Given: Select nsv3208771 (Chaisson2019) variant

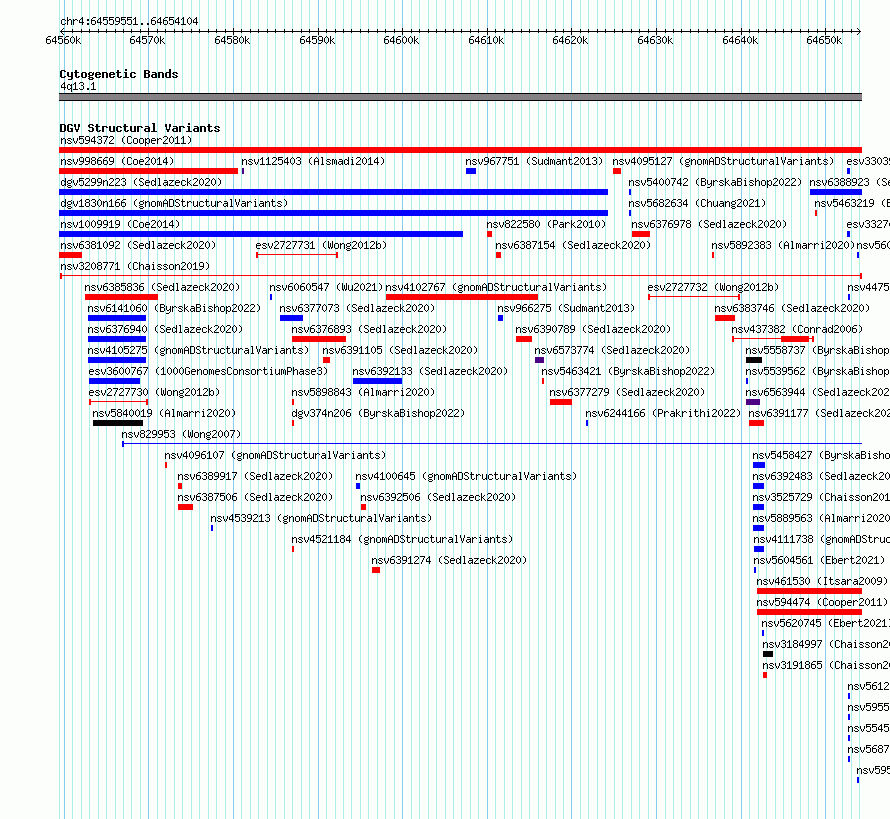Looking at the screenshot, I should tap(135, 266).
